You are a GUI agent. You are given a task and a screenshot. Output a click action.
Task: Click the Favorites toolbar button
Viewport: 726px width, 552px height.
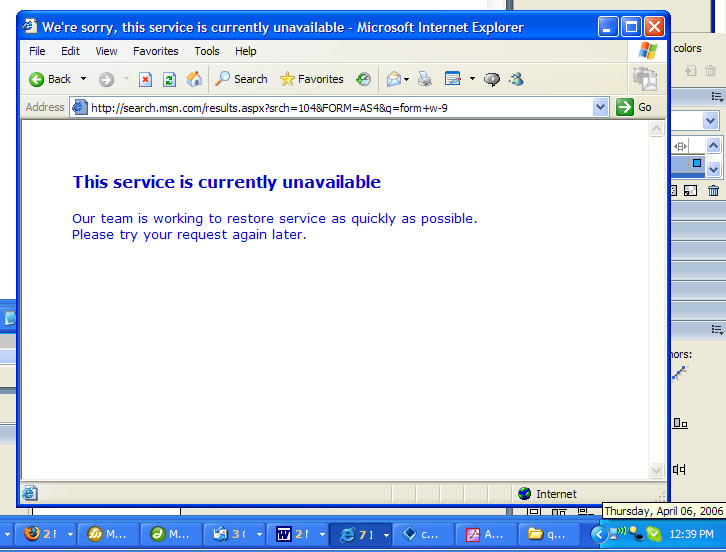[x=311, y=79]
